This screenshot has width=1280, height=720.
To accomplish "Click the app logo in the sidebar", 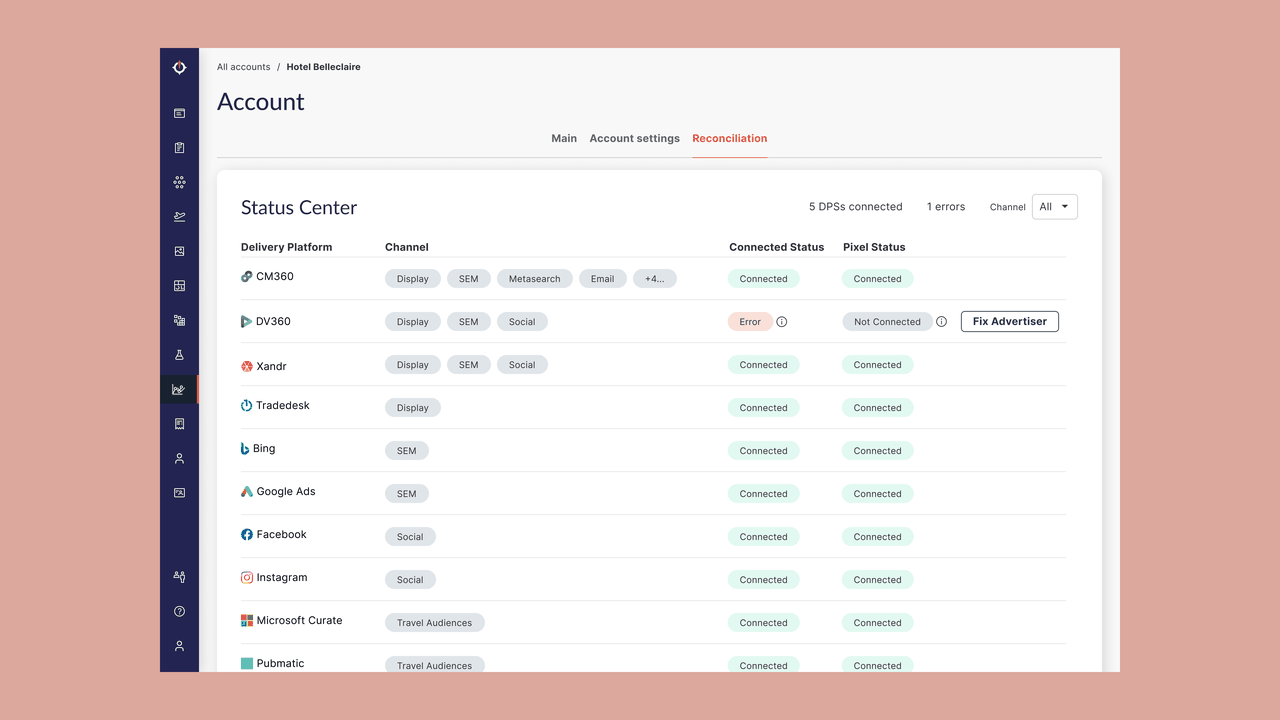I will (179, 67).
